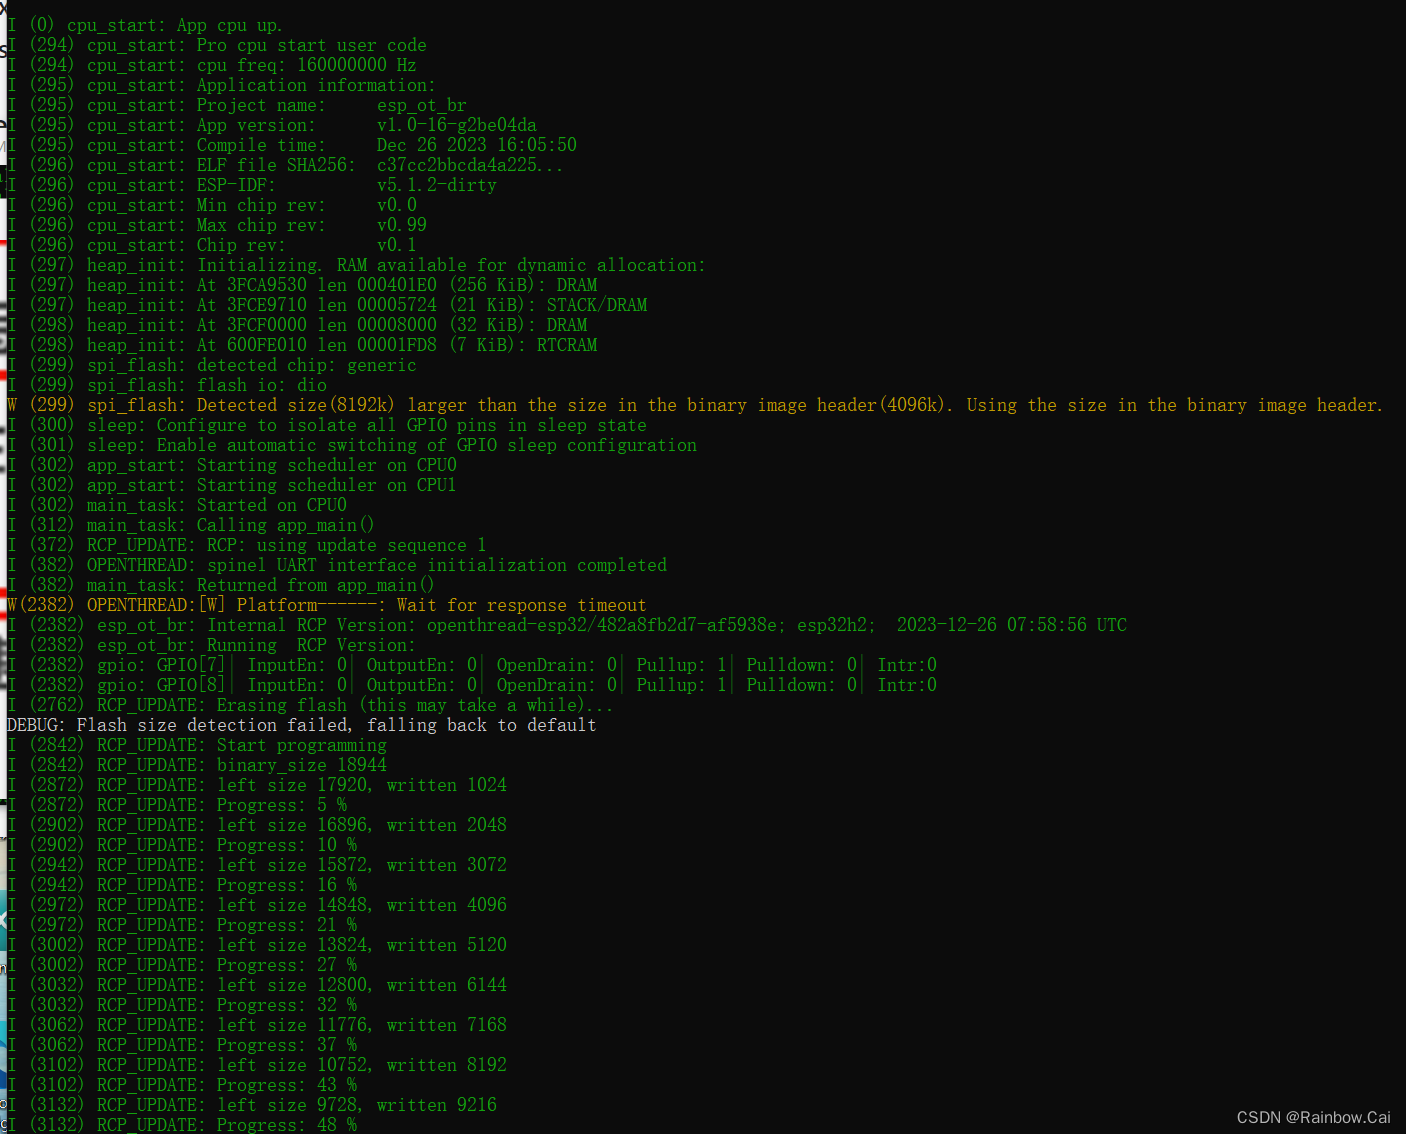Screen dimensions: 1406x1134
Task: Click 'RCP_UPDATE: Start programming' line
Action: 197,745
